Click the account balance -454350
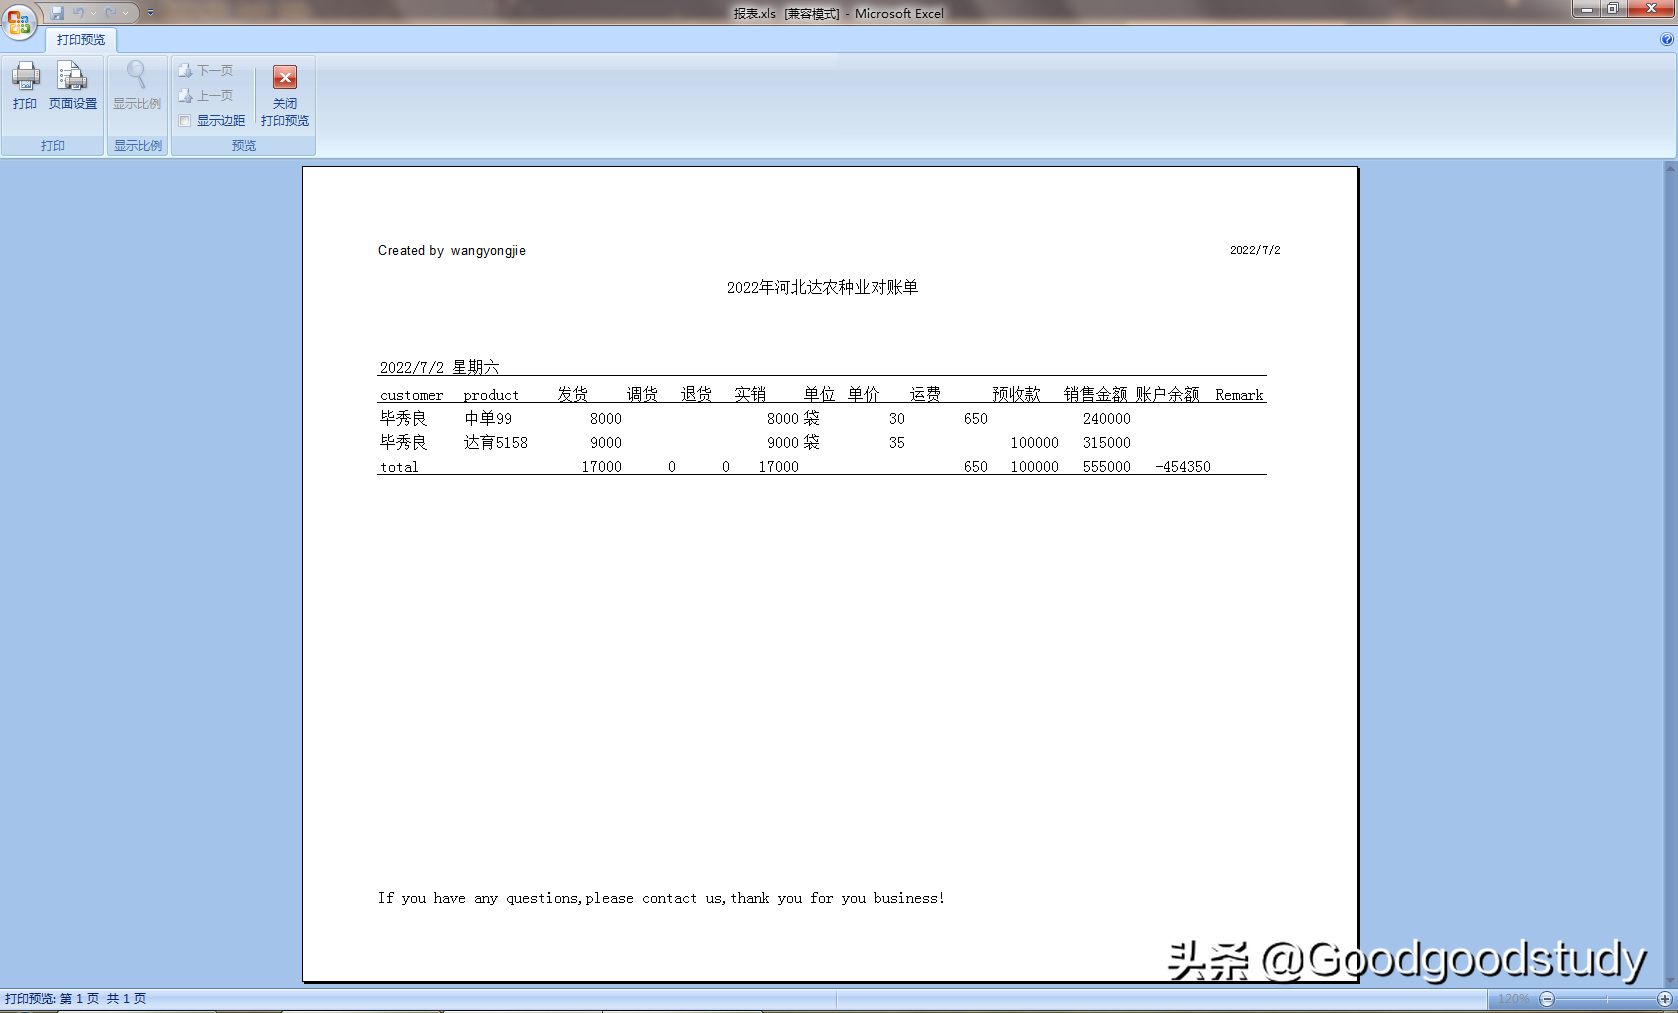Screen dimensions: 1678x1013 pyautogui.click(x=1183, y=467)
